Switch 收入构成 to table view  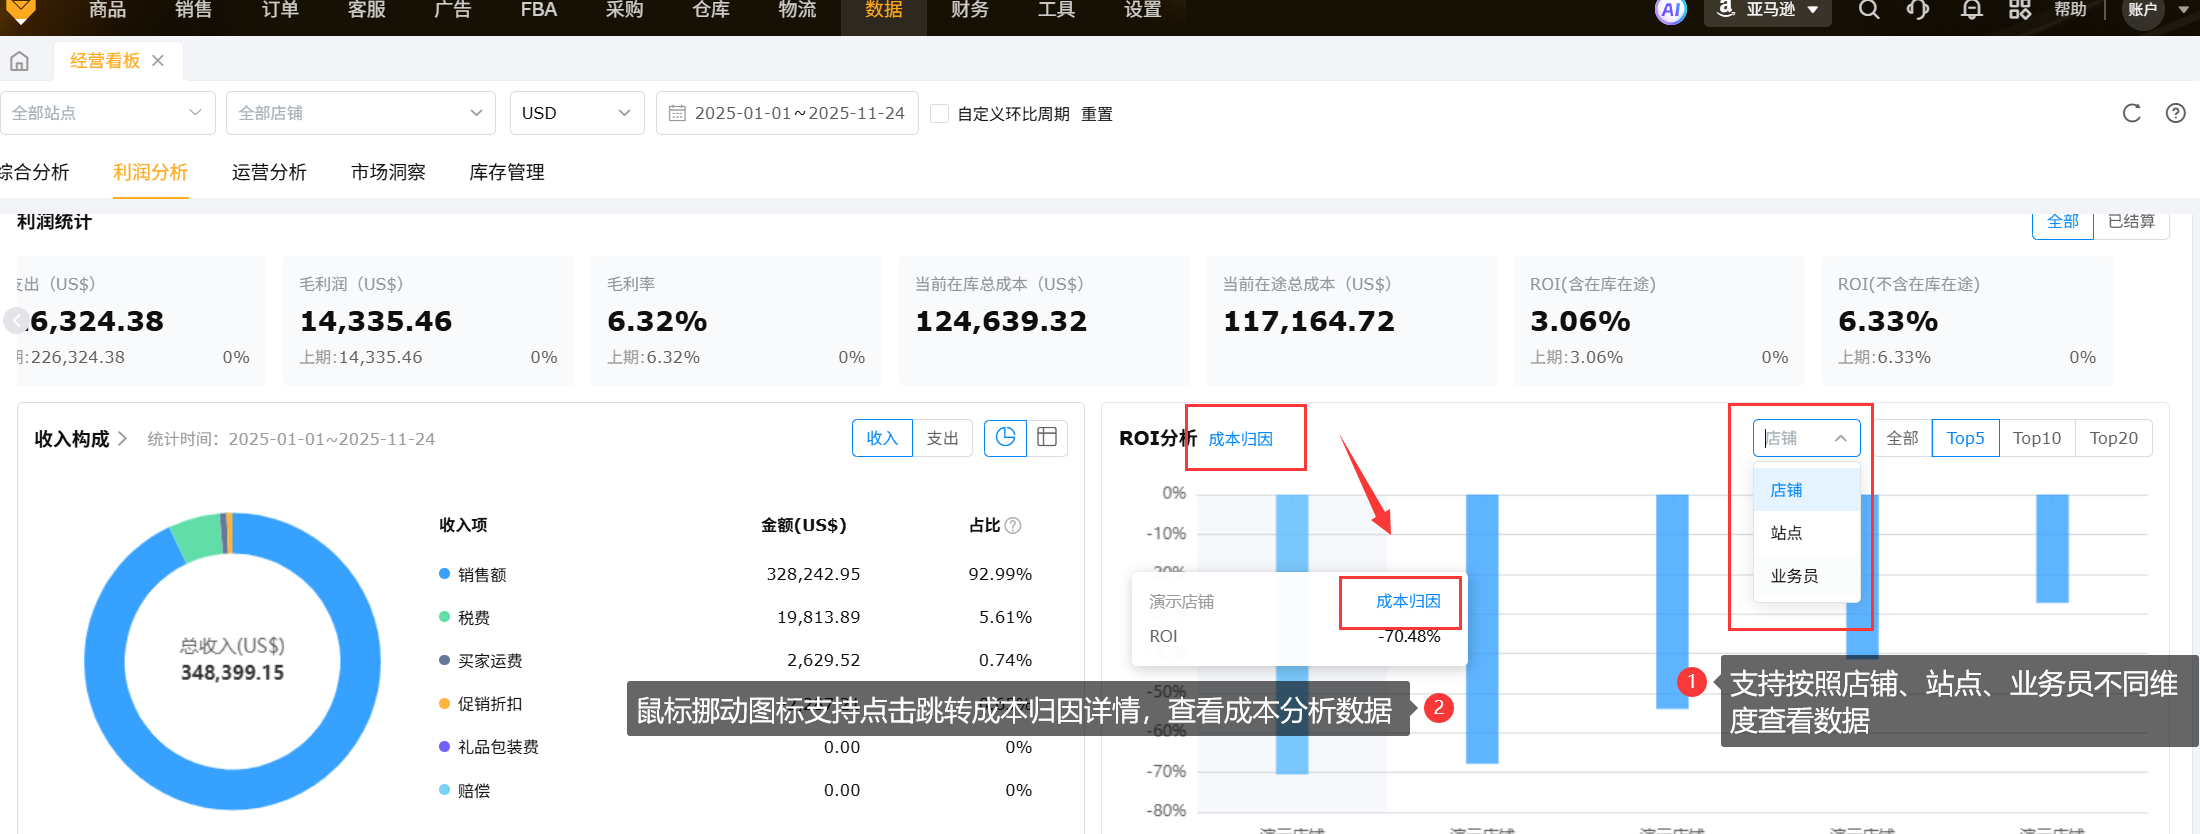1047,438
